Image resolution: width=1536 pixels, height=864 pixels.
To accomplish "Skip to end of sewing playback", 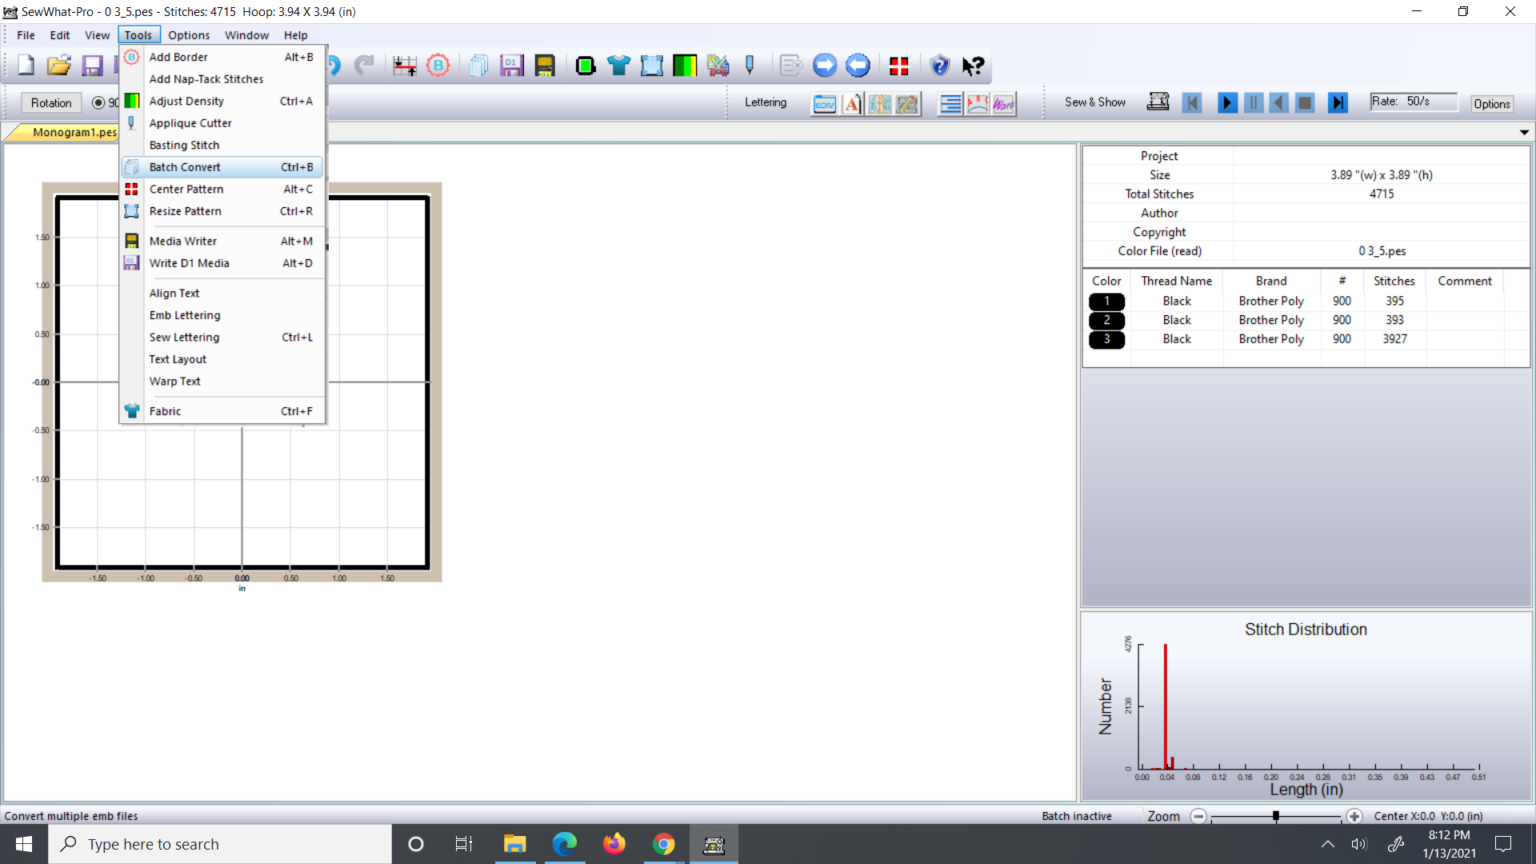I will [1337, 103].
